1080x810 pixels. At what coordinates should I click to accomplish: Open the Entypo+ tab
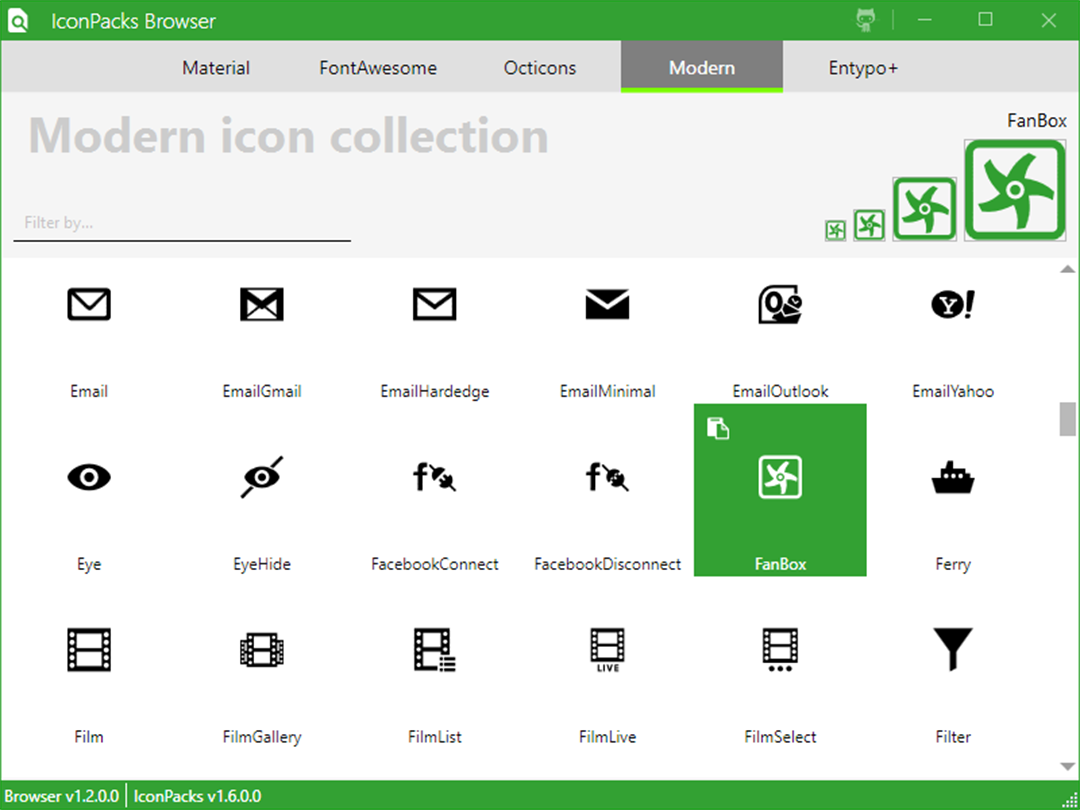click(x=863, y=68)
